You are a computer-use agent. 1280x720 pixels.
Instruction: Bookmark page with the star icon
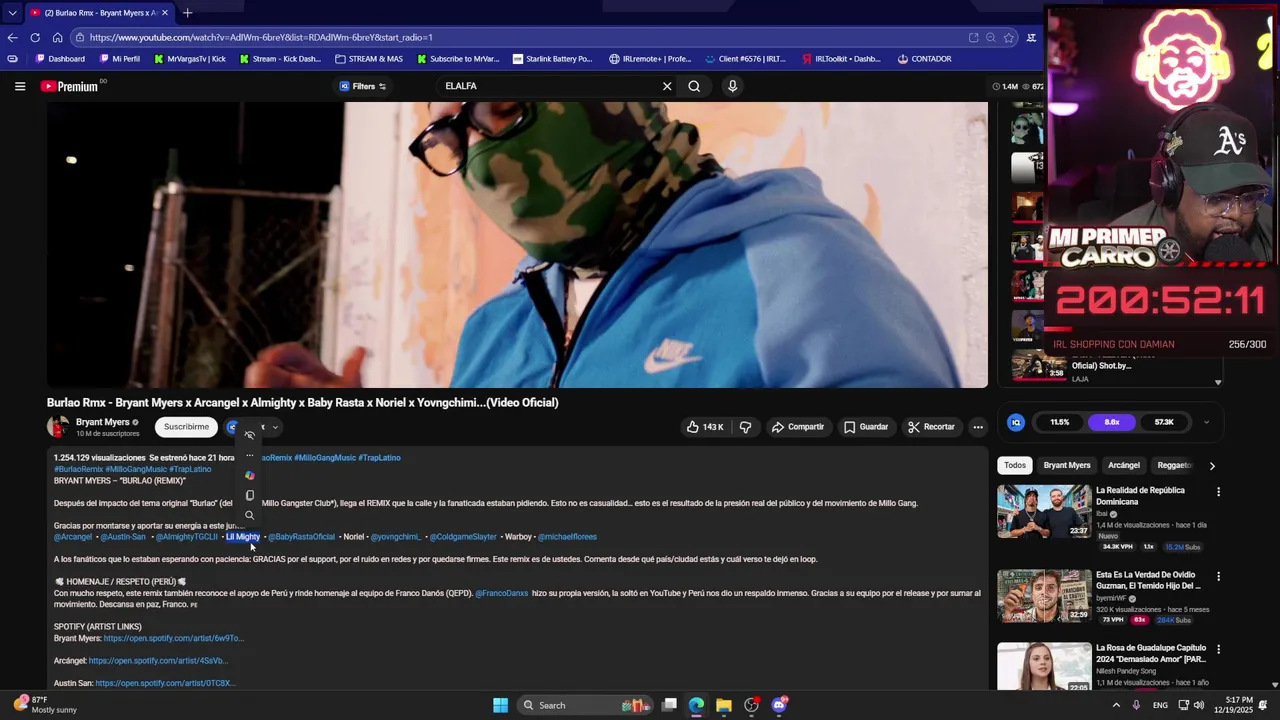(1009, 37)
